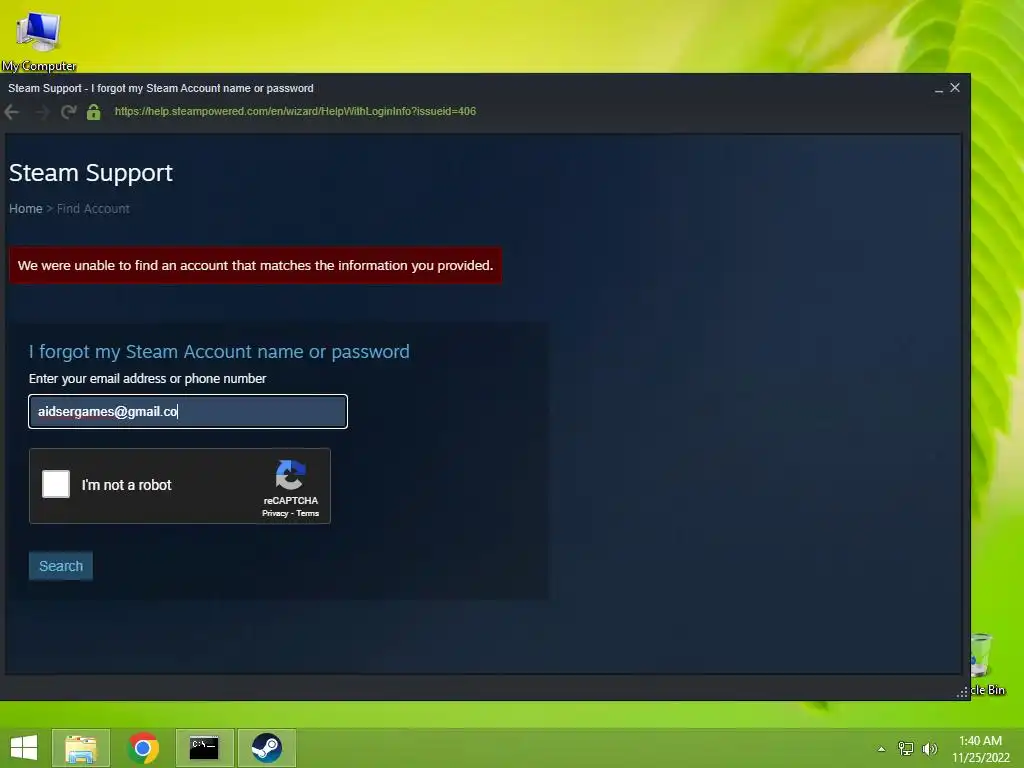Click the window title bar text
1024x768 pixels.
(161, 88)
